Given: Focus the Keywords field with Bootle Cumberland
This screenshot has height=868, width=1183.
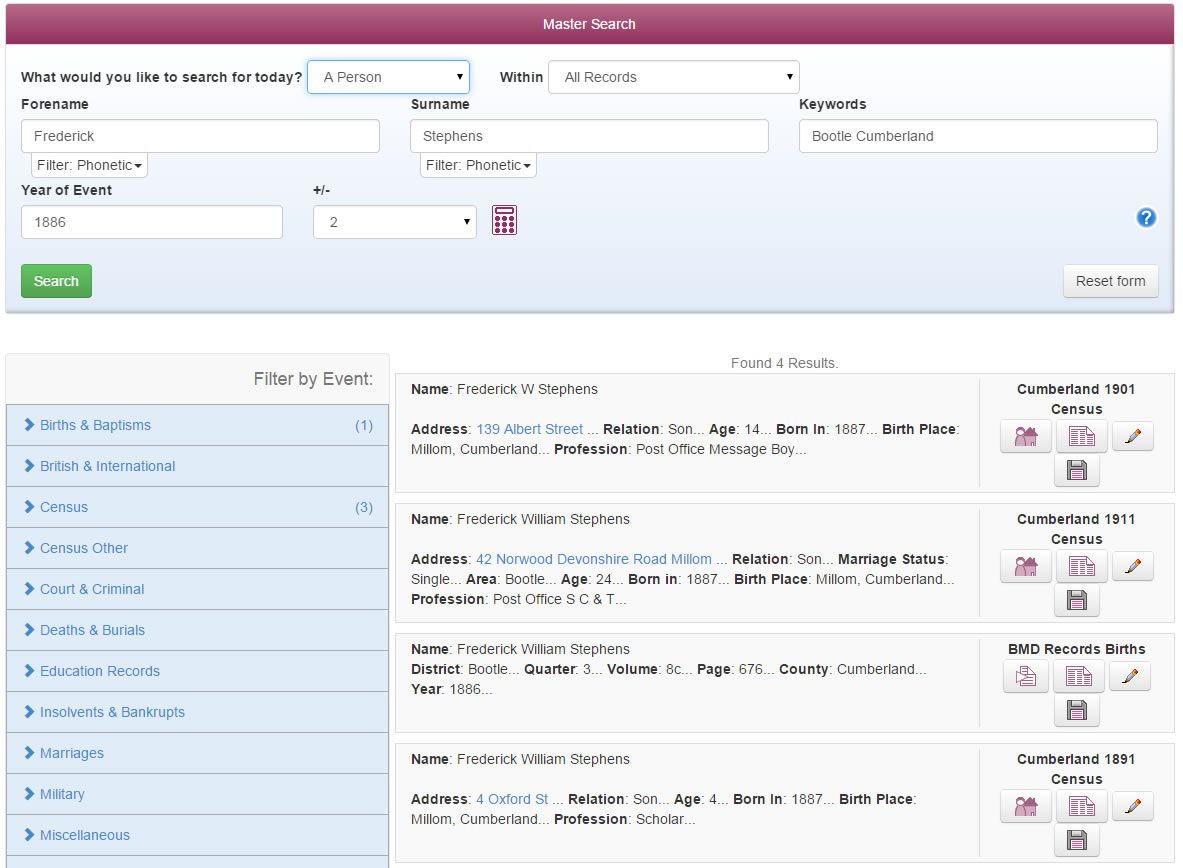Looking at the screenshot, I should coord(978,136).
